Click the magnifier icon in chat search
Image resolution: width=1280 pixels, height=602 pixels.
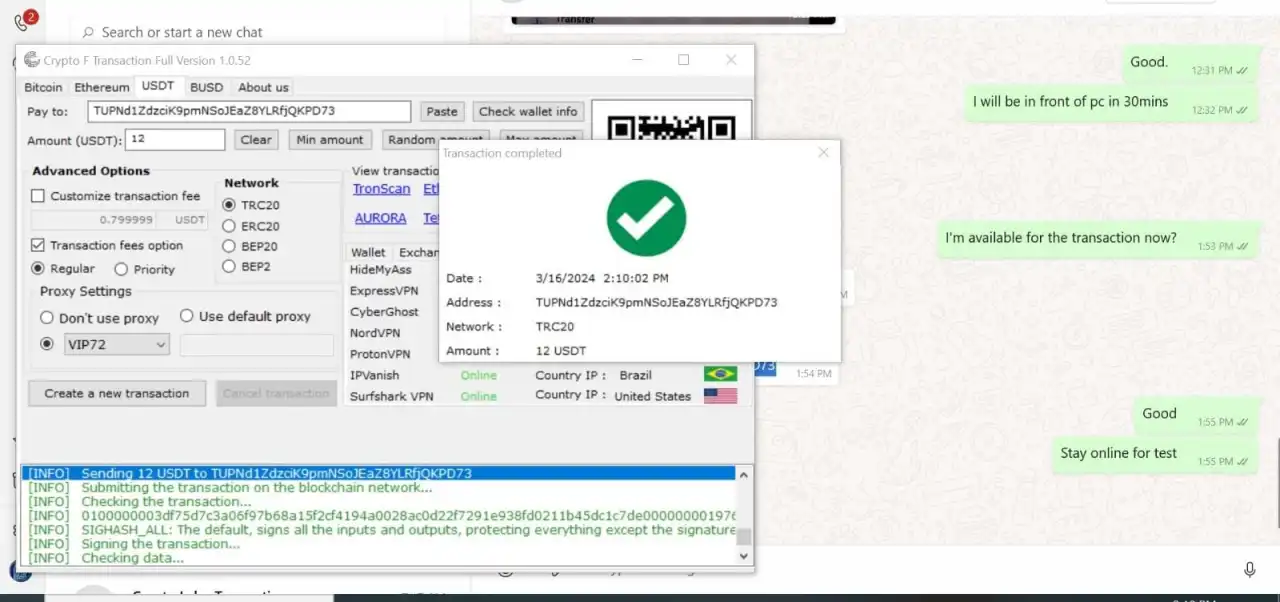click(88, 32)
